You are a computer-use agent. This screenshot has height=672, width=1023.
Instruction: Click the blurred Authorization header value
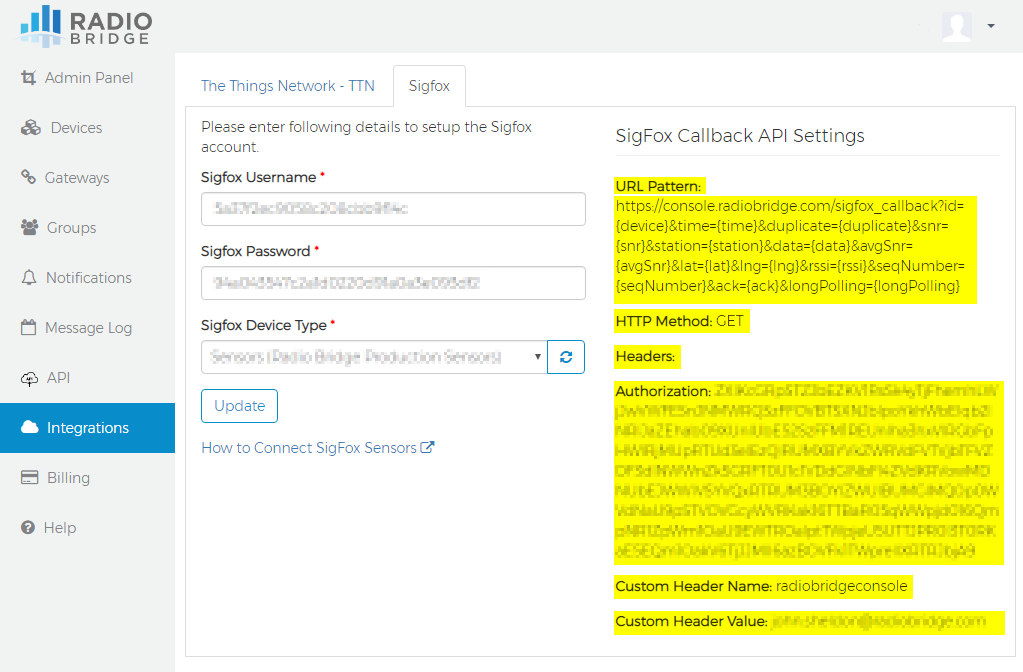pyautogui.click(x=807, y=472)
